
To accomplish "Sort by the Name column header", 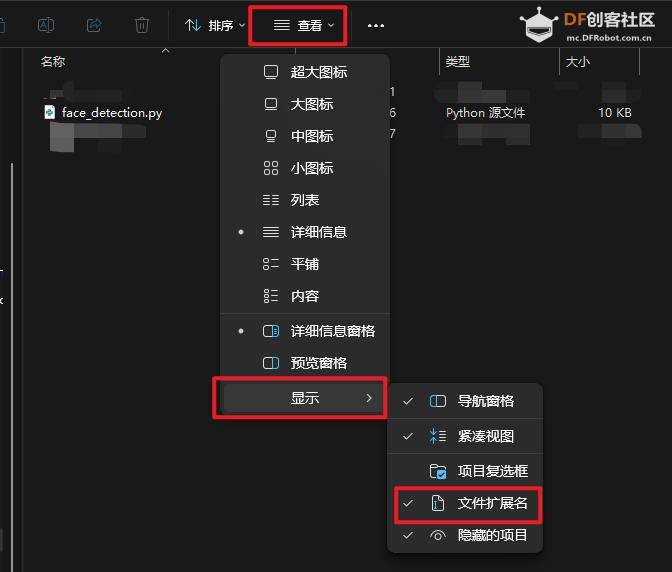I will tap(53, 62).
